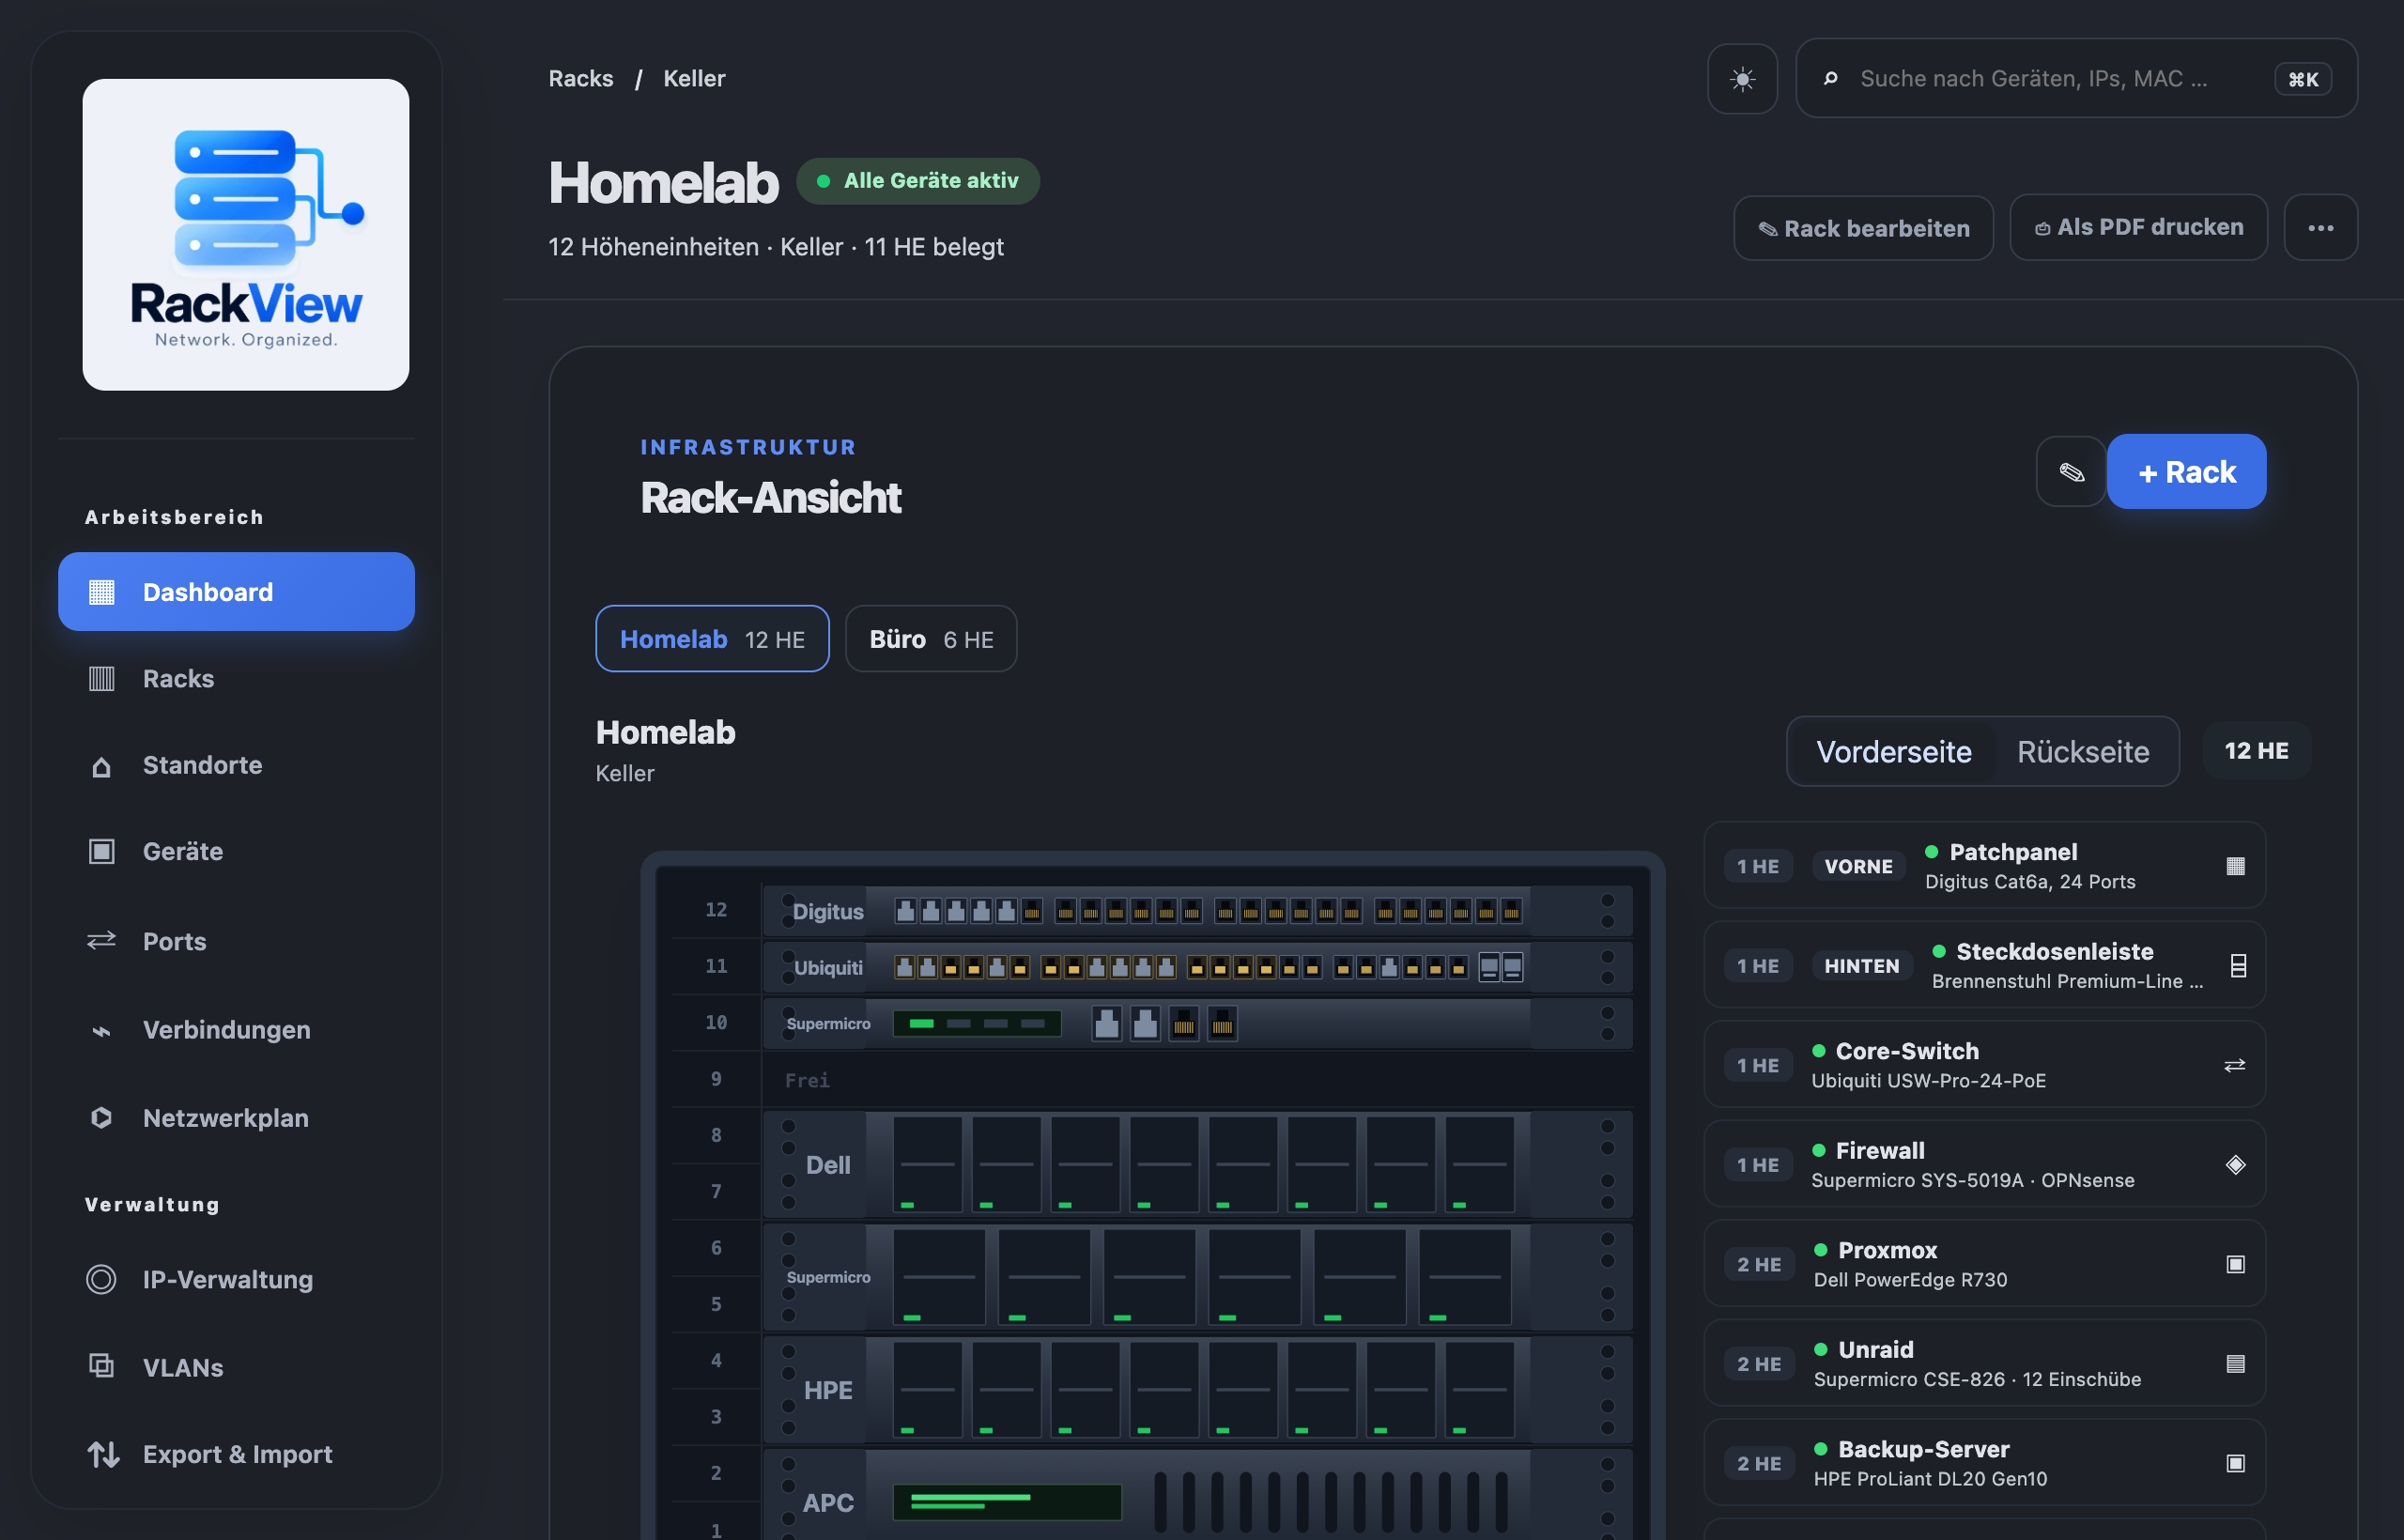Click the Core-Switch arrows icon
Image resolution: width=2404 pixels, height=1540 pixels.
pyautogui.click(x=2234, y=1066)
